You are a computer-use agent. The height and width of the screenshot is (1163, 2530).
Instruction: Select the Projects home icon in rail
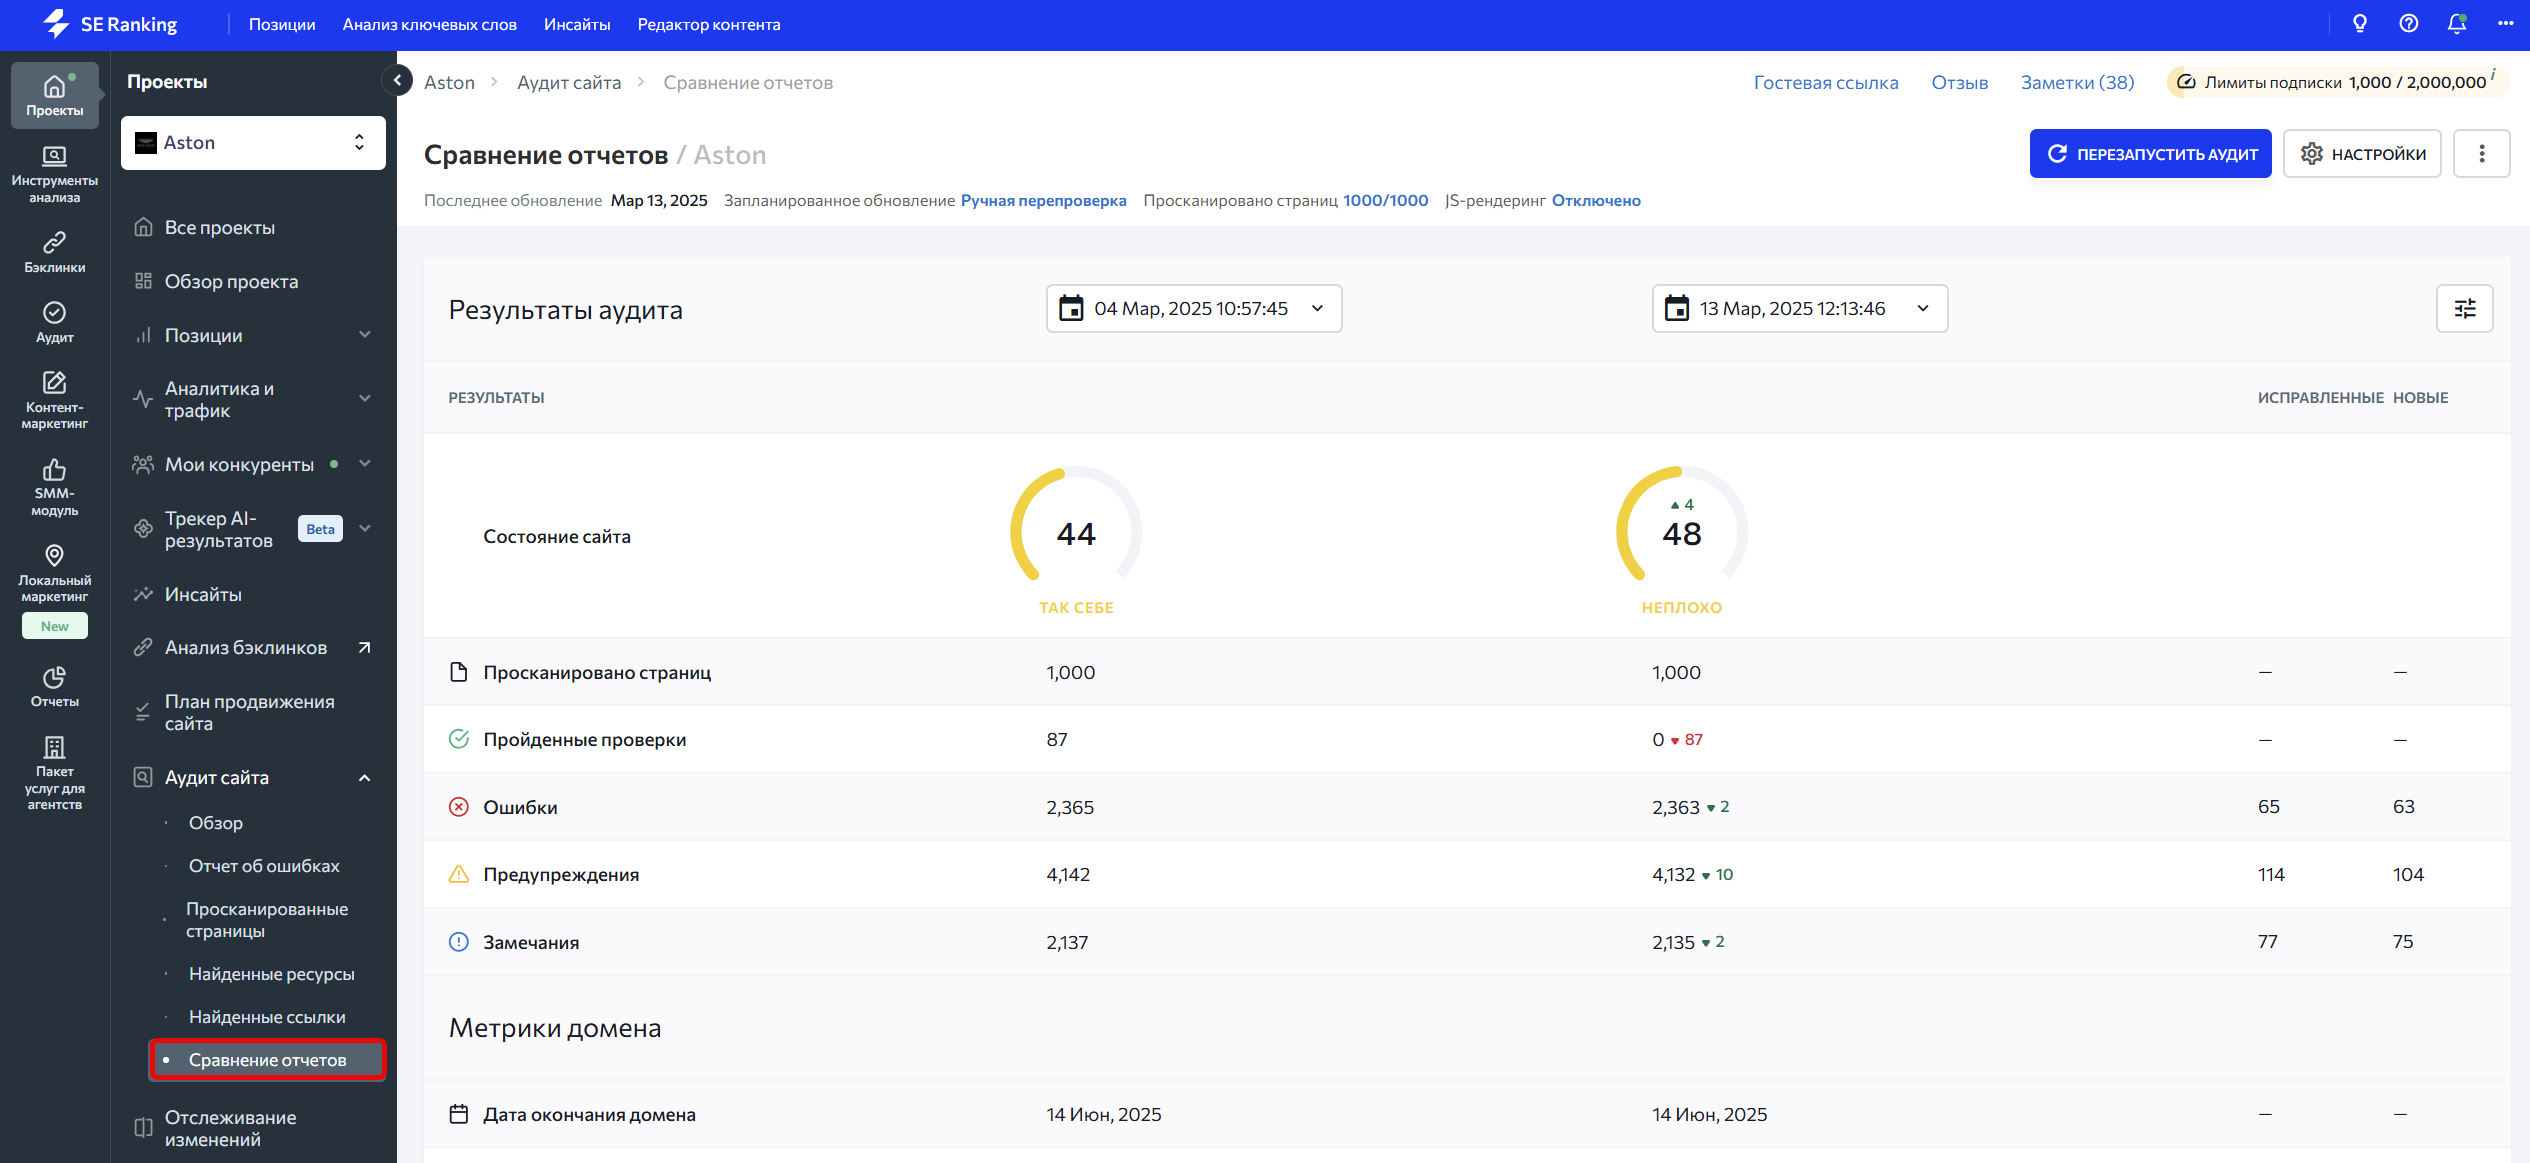point(55,95)
